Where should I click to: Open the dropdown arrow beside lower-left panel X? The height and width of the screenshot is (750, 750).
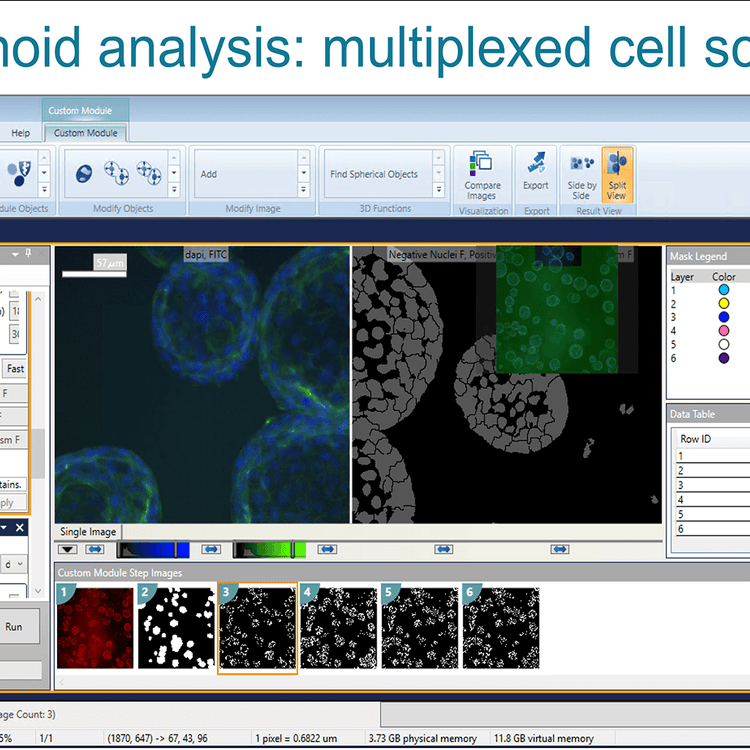coord(4,528)
